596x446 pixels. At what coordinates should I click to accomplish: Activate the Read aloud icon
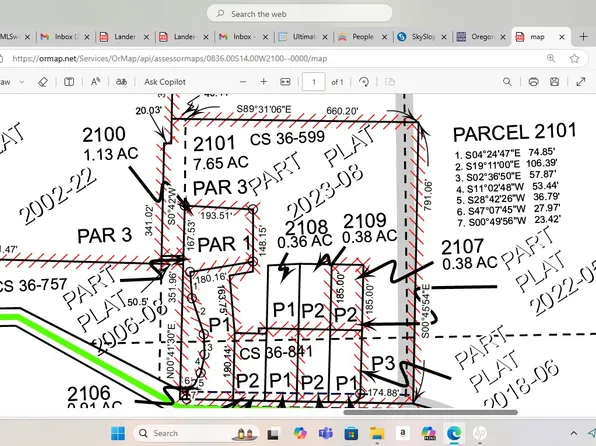pos(95,82)
